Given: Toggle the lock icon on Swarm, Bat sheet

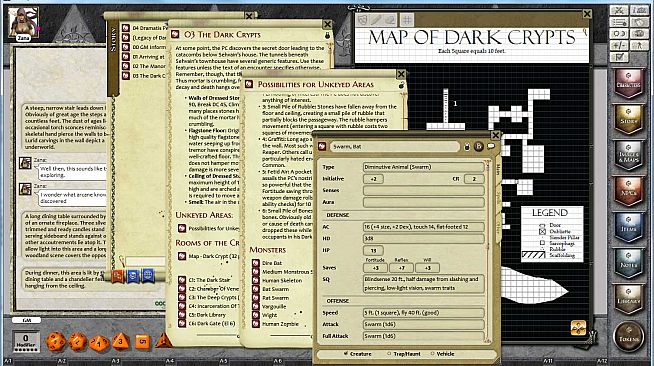Looking at the screenshot, I should (467, 147).
